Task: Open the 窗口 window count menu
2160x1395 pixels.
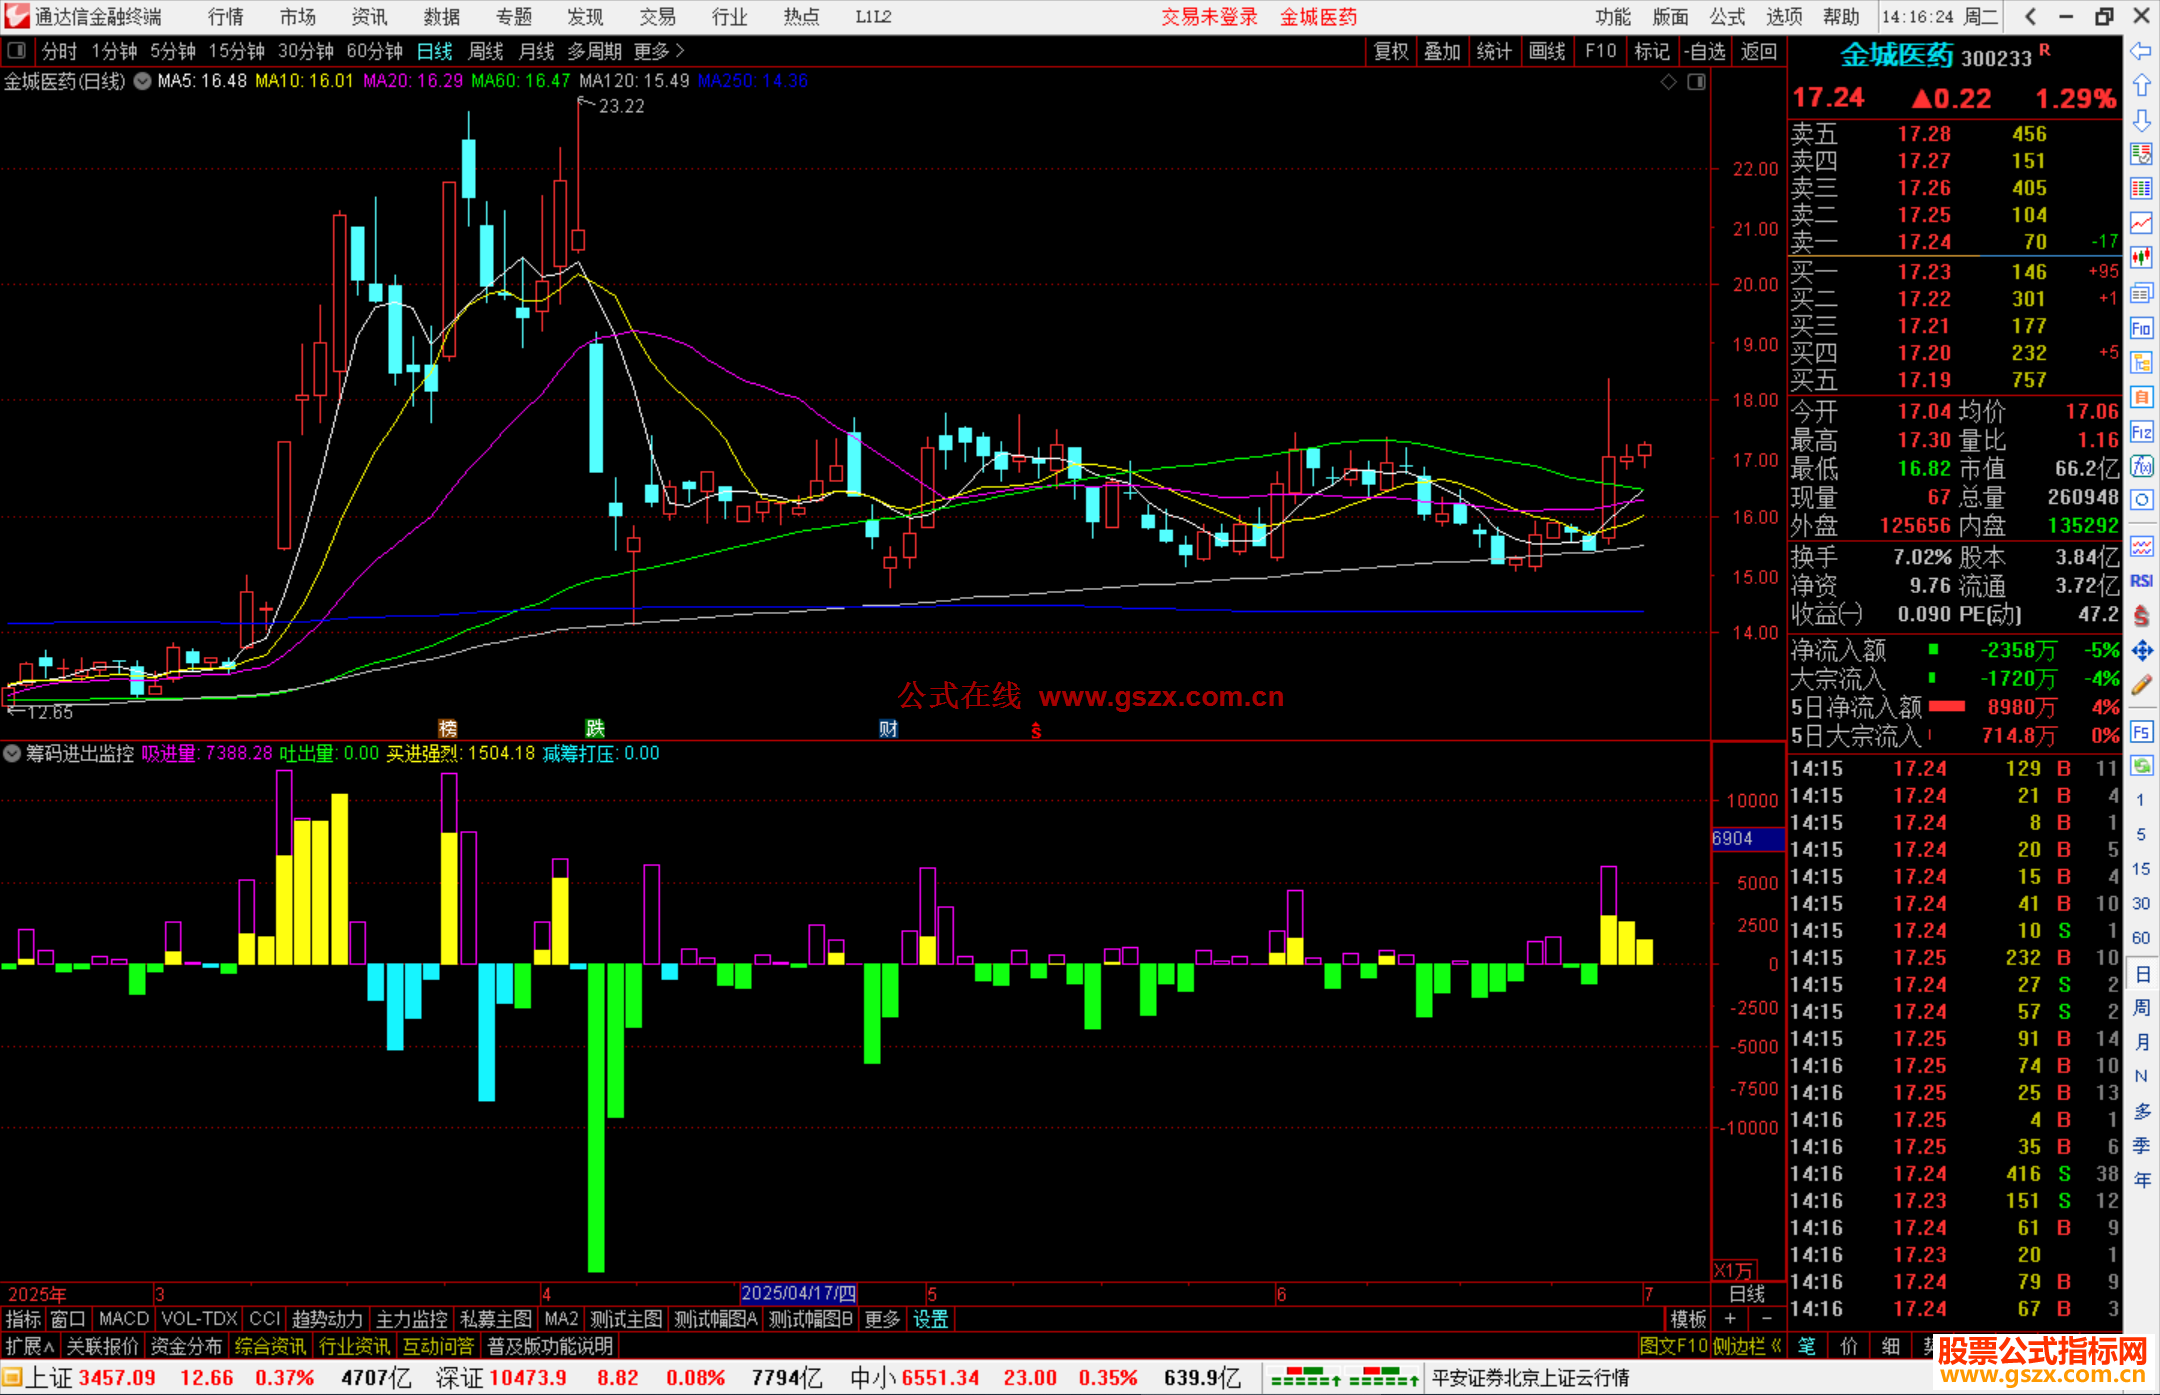Action: tap(68, 1319)
